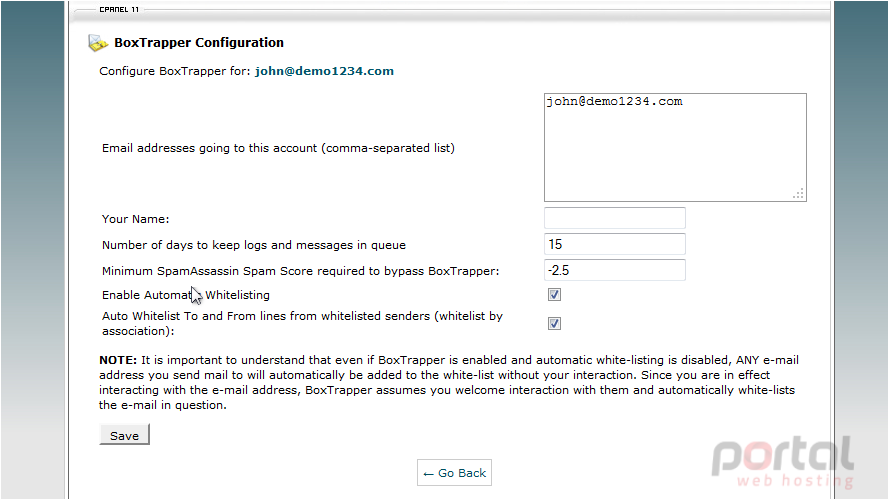Screen dimensions: 889x500
Task: Click the john@demo1234.com account heading
Action: [x=324, y=71]
